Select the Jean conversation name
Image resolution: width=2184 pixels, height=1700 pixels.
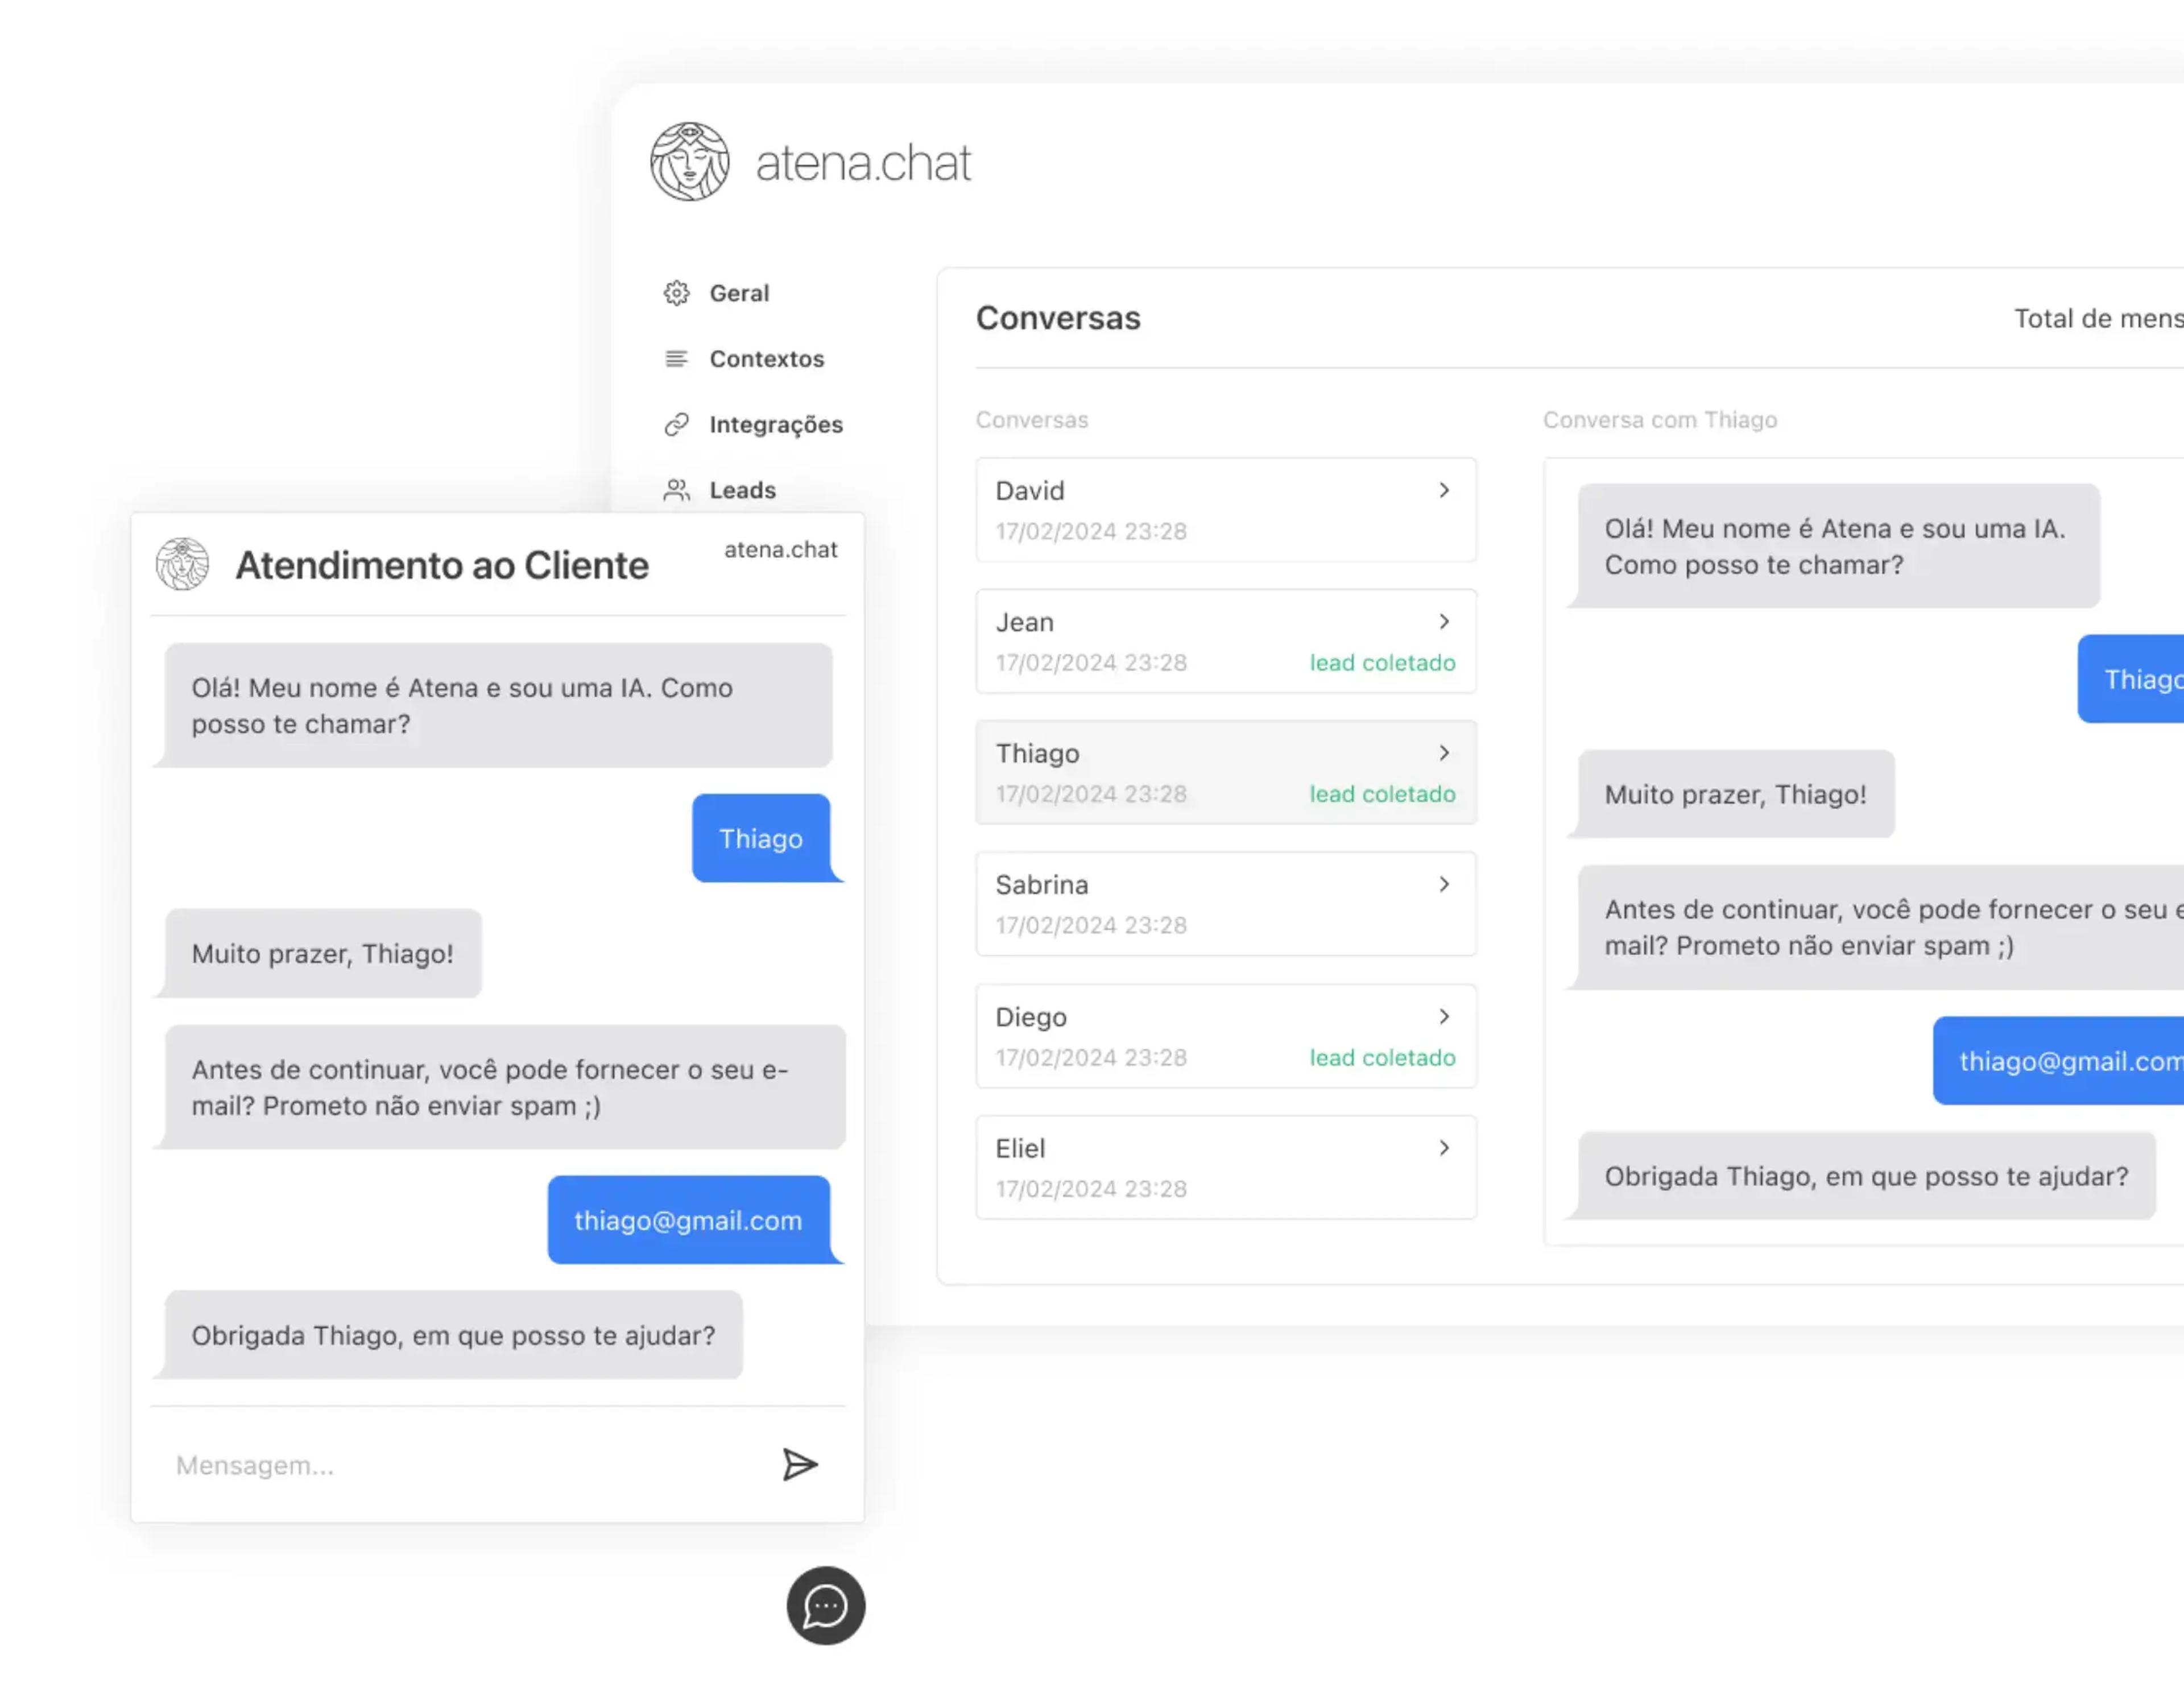[1025, 622]
